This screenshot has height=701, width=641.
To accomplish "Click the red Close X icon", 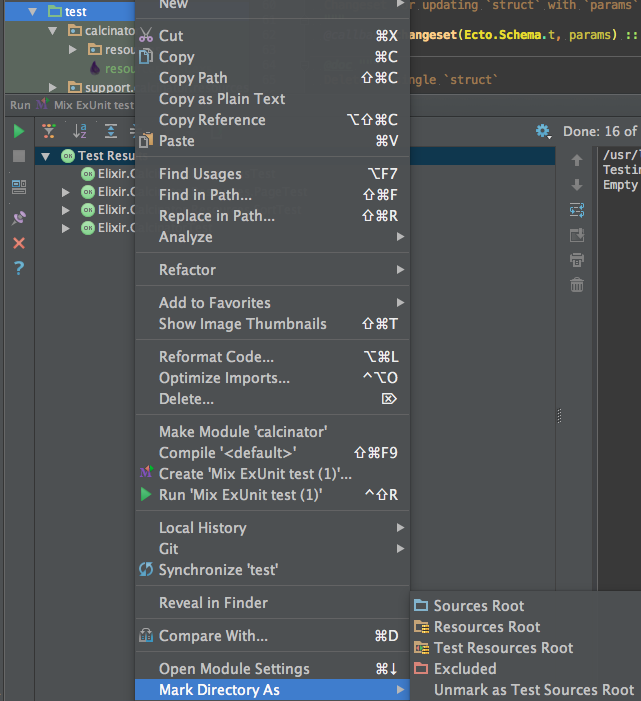I will (19, 243).
